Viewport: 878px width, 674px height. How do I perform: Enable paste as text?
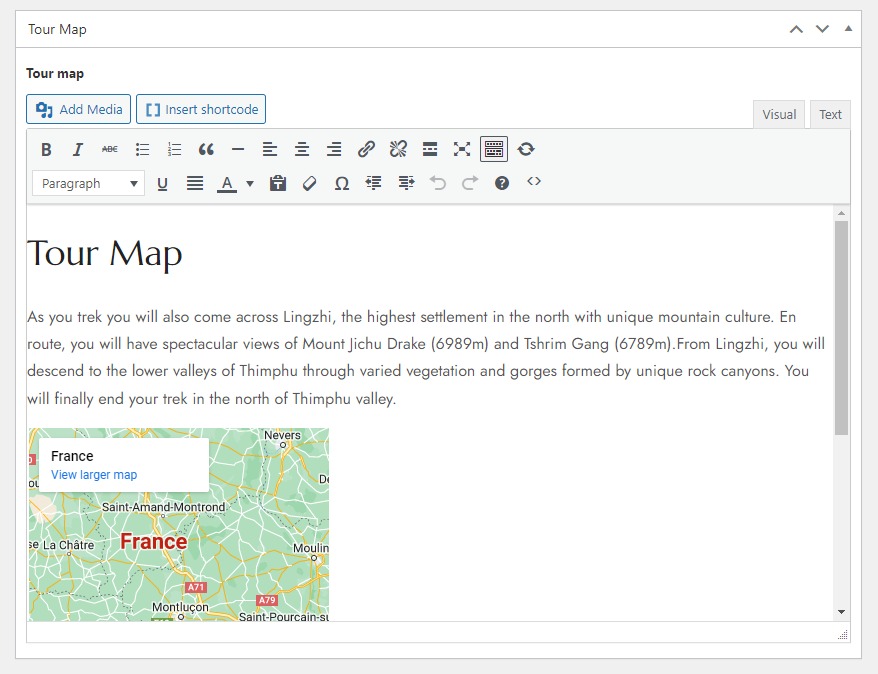click(x=278, y=184)
